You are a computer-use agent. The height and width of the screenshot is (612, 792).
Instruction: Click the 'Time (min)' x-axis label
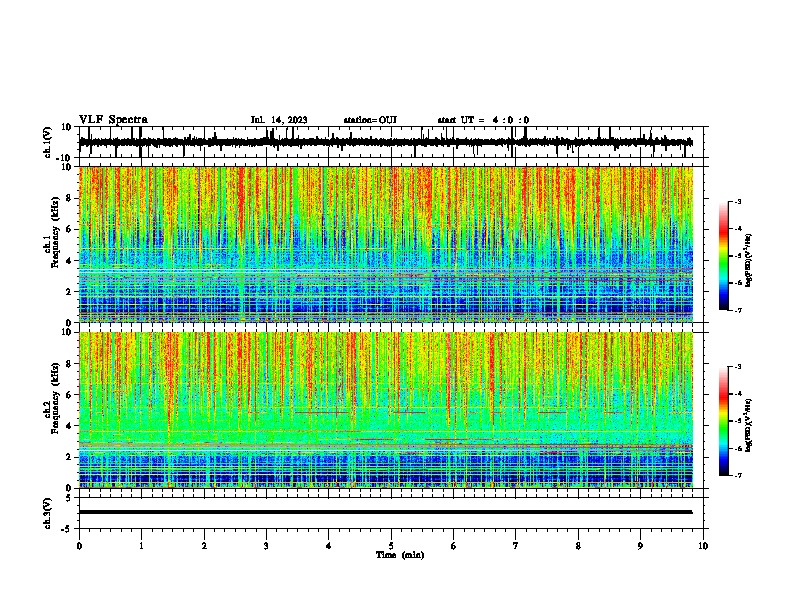pyautogui.click(x=400, y=555)
